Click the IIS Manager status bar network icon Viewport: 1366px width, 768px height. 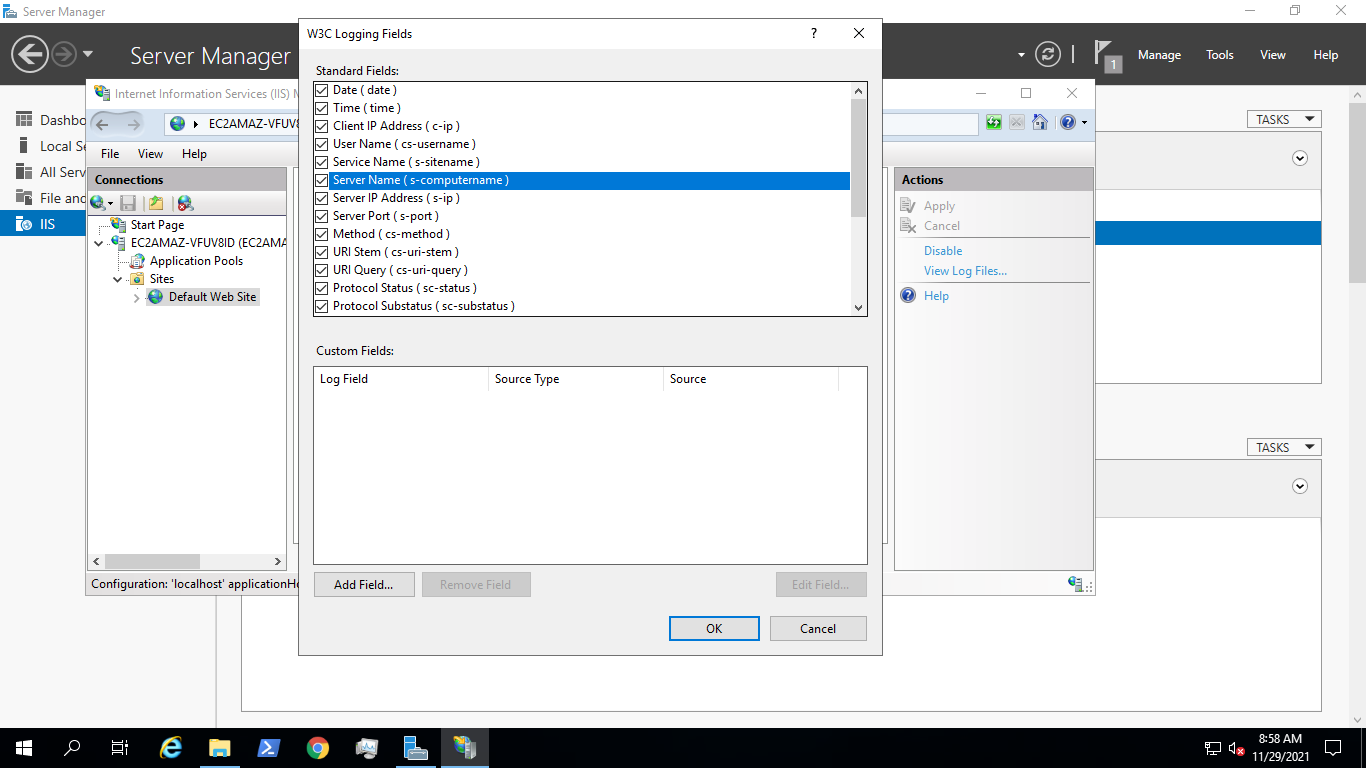(1077, 584)
